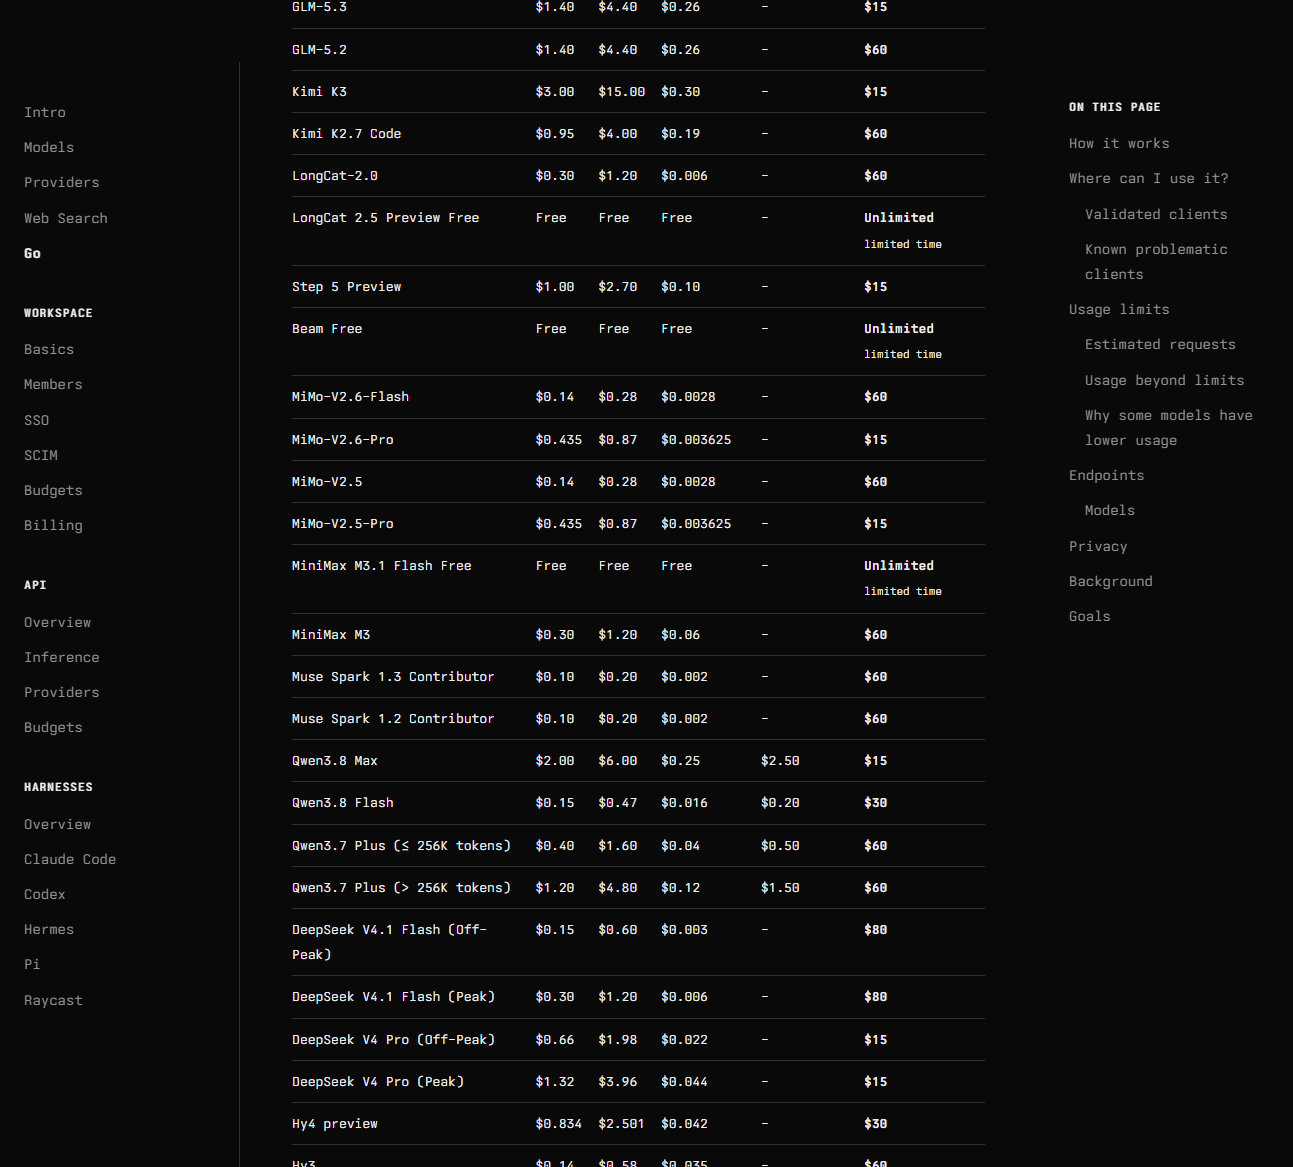Jump to Privacy section
Viewport: 1293px width, 1167px height.
pyautogui.click(x=1098, y=546)
